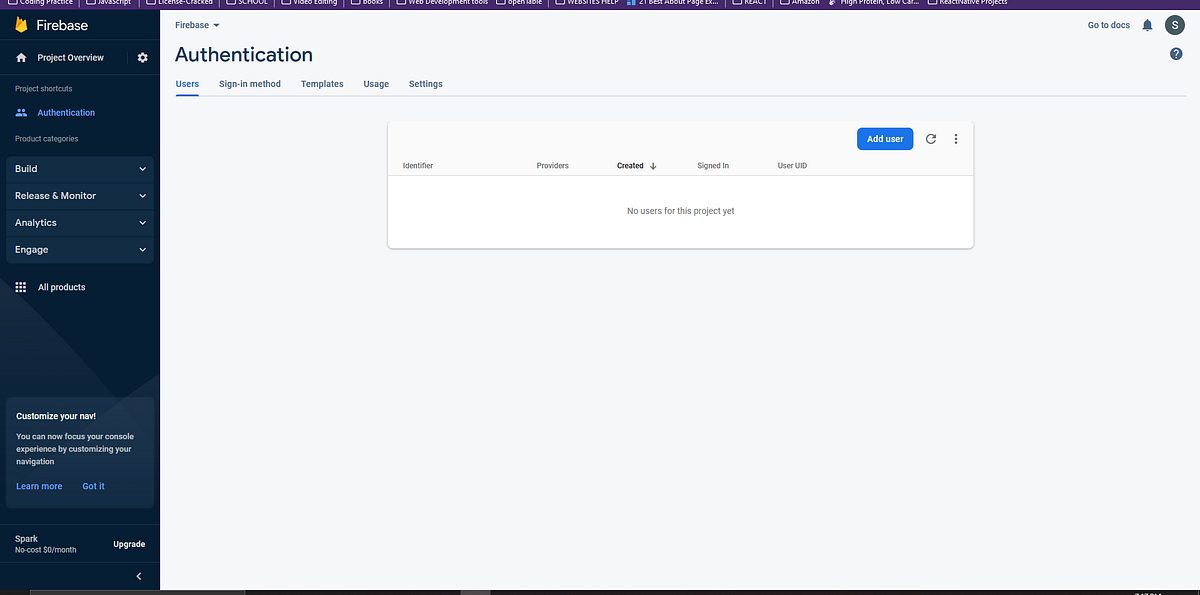Click the Add user button
The height and width of the screenshot is (595, 1200).
pyautogui.click(x=885, y=139)
